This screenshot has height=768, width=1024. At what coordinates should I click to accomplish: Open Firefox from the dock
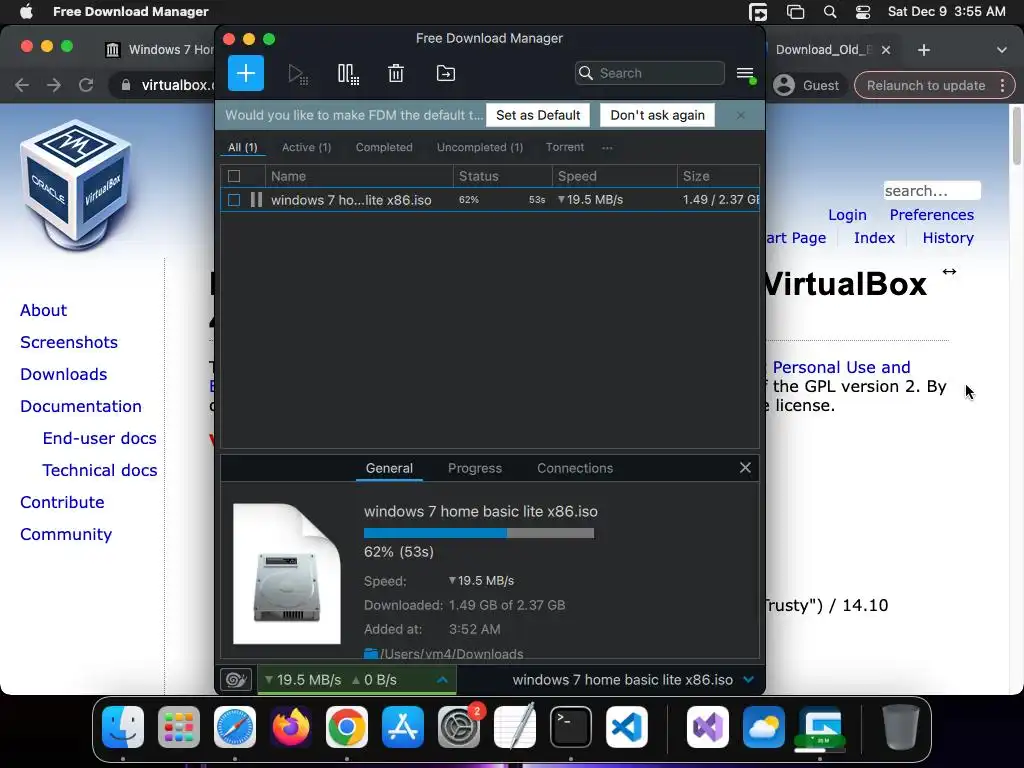291,727
